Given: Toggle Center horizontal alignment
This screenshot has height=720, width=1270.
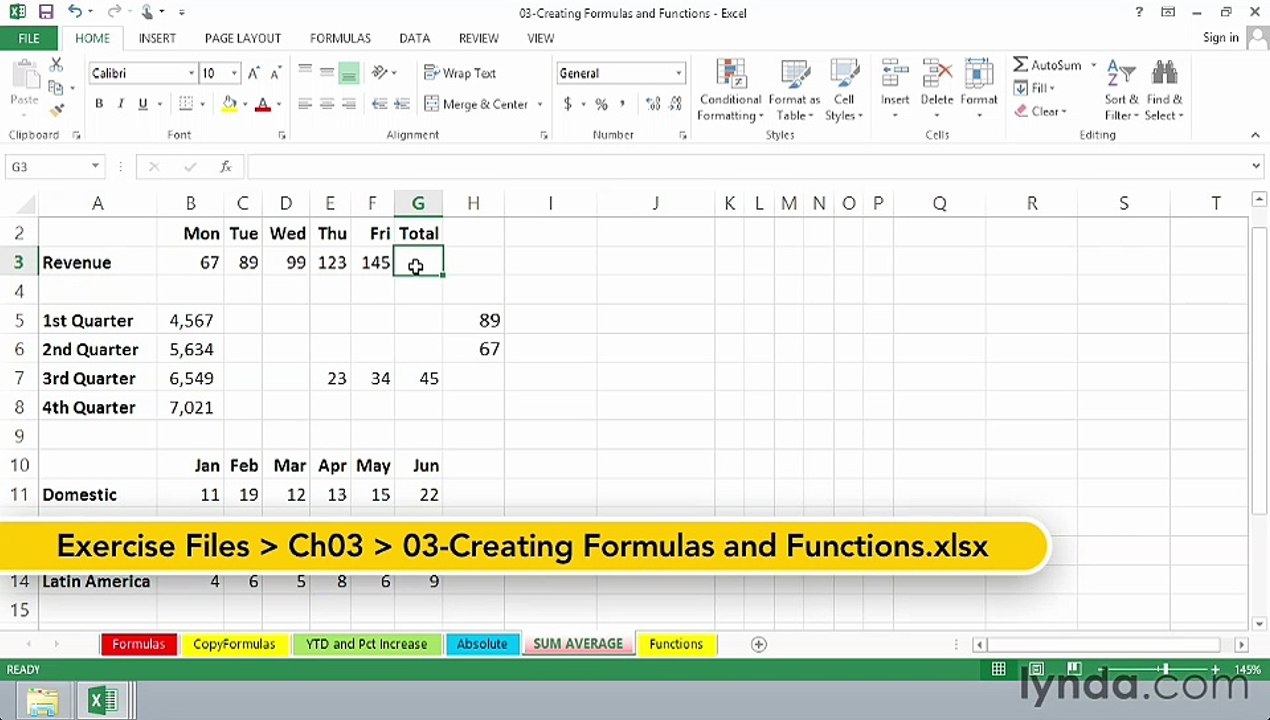Looking at the screenshot, I should (x=327, y=104).
